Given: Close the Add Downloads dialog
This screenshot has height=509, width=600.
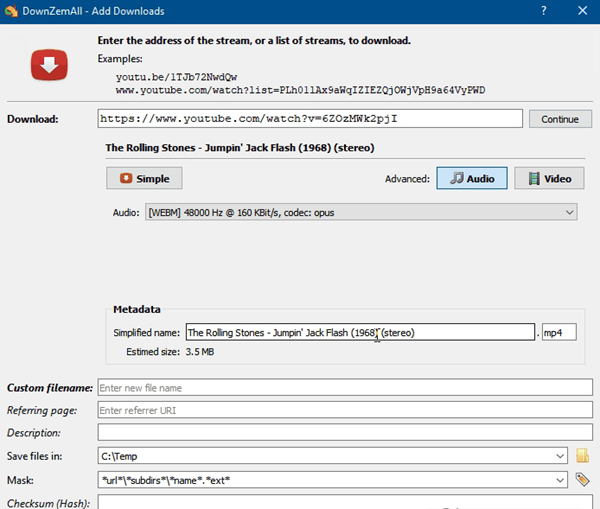Looking at the screenshot, I should point(584,10).
